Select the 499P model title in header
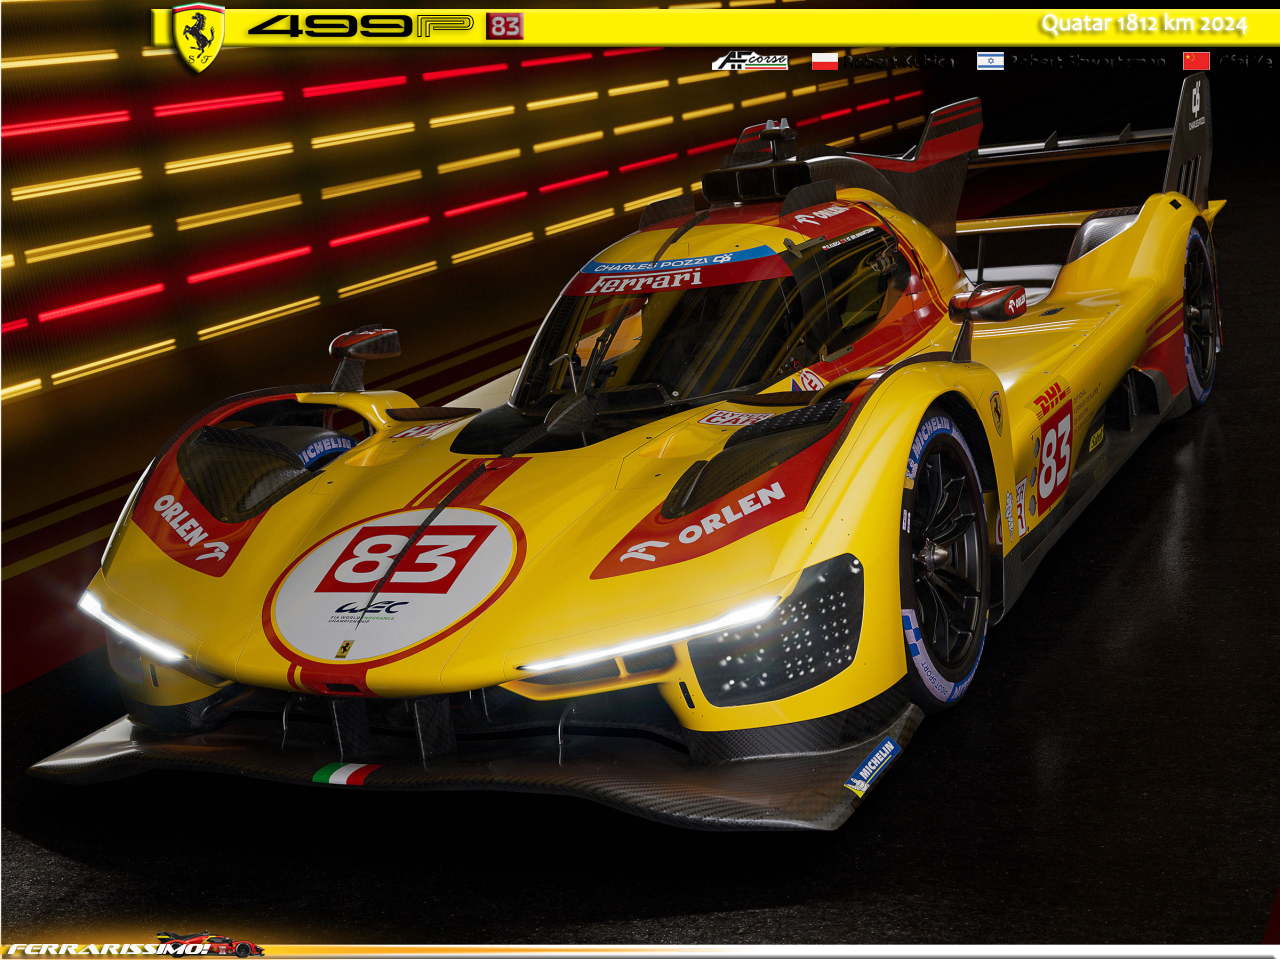1280x960 pixels. (x=360, y=26)
